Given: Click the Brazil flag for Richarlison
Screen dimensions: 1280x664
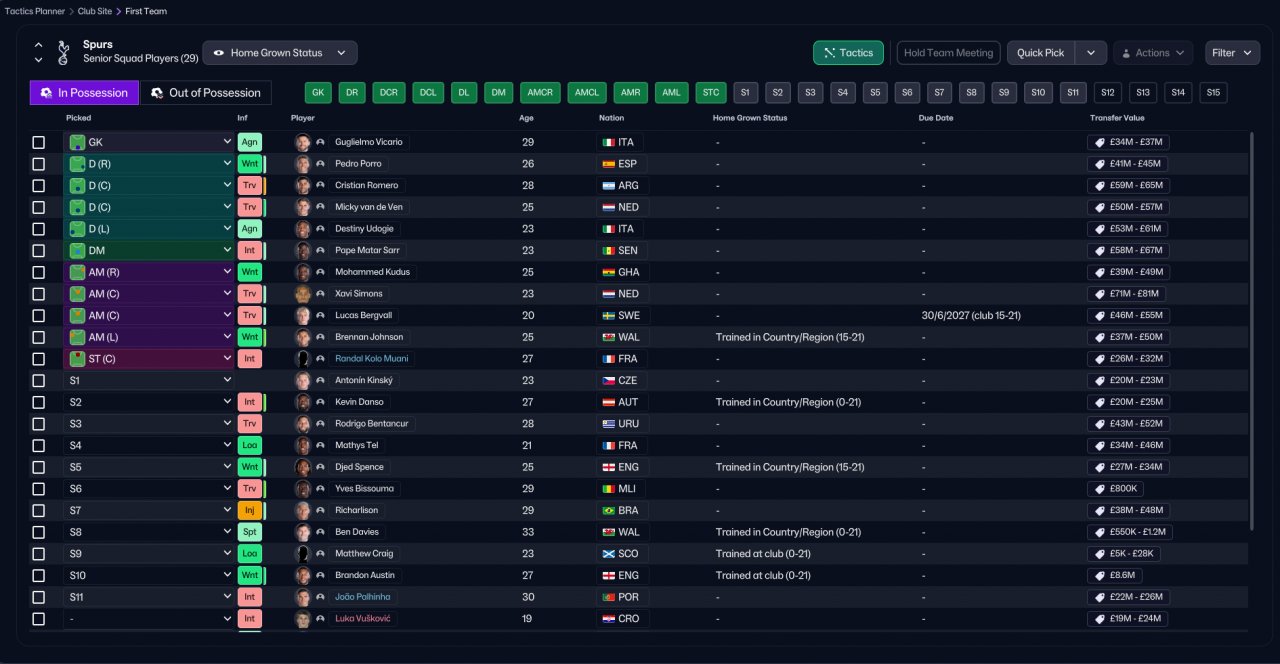Looking at the screenshot, I should 608,511.
